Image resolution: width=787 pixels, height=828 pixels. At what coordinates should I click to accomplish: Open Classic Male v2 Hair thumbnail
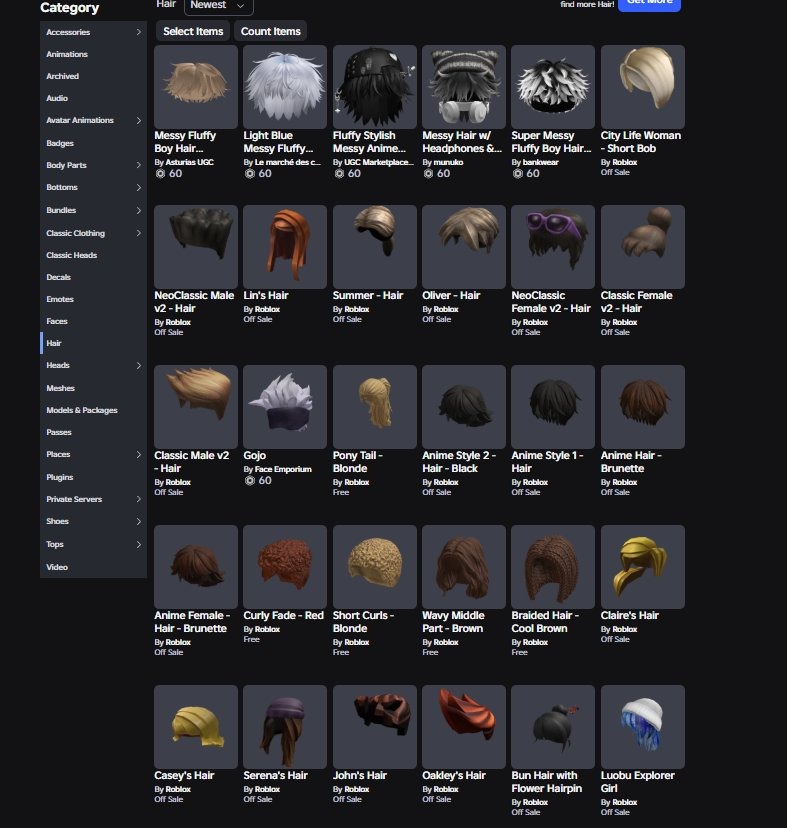click(195, 407)
